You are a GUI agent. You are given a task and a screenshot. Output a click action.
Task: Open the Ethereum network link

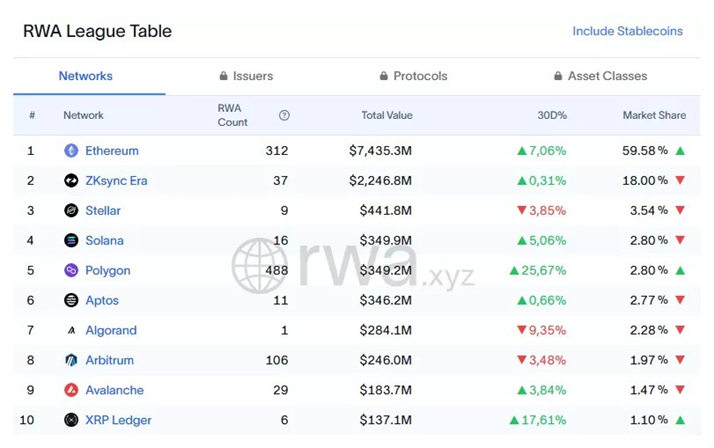[112, 151]
